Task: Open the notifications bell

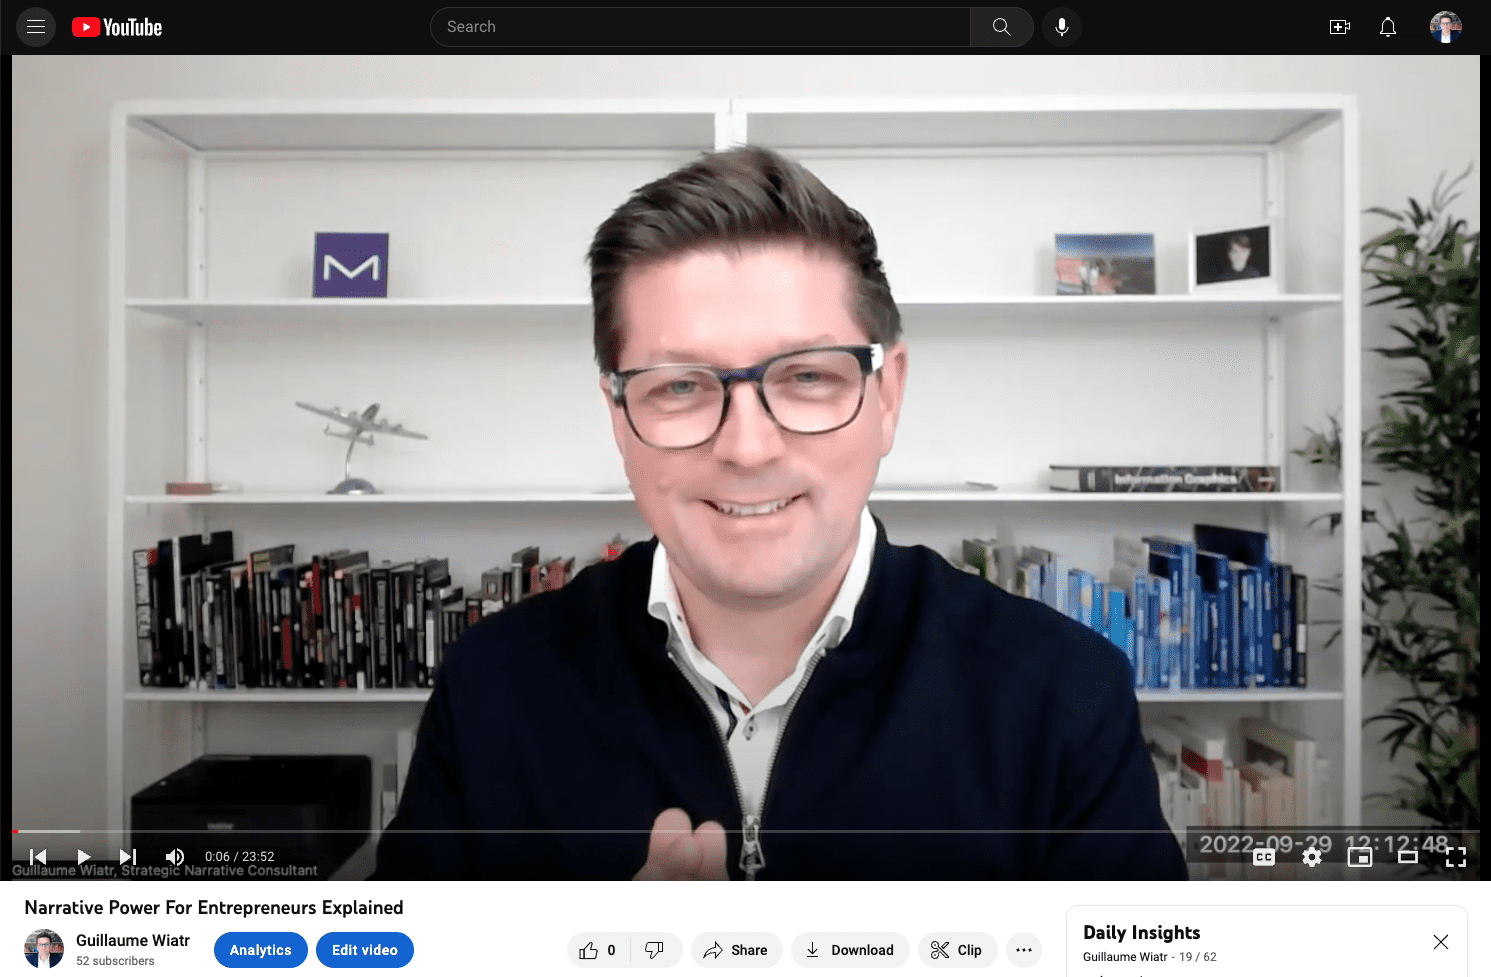Action: tap(1388, 27)
